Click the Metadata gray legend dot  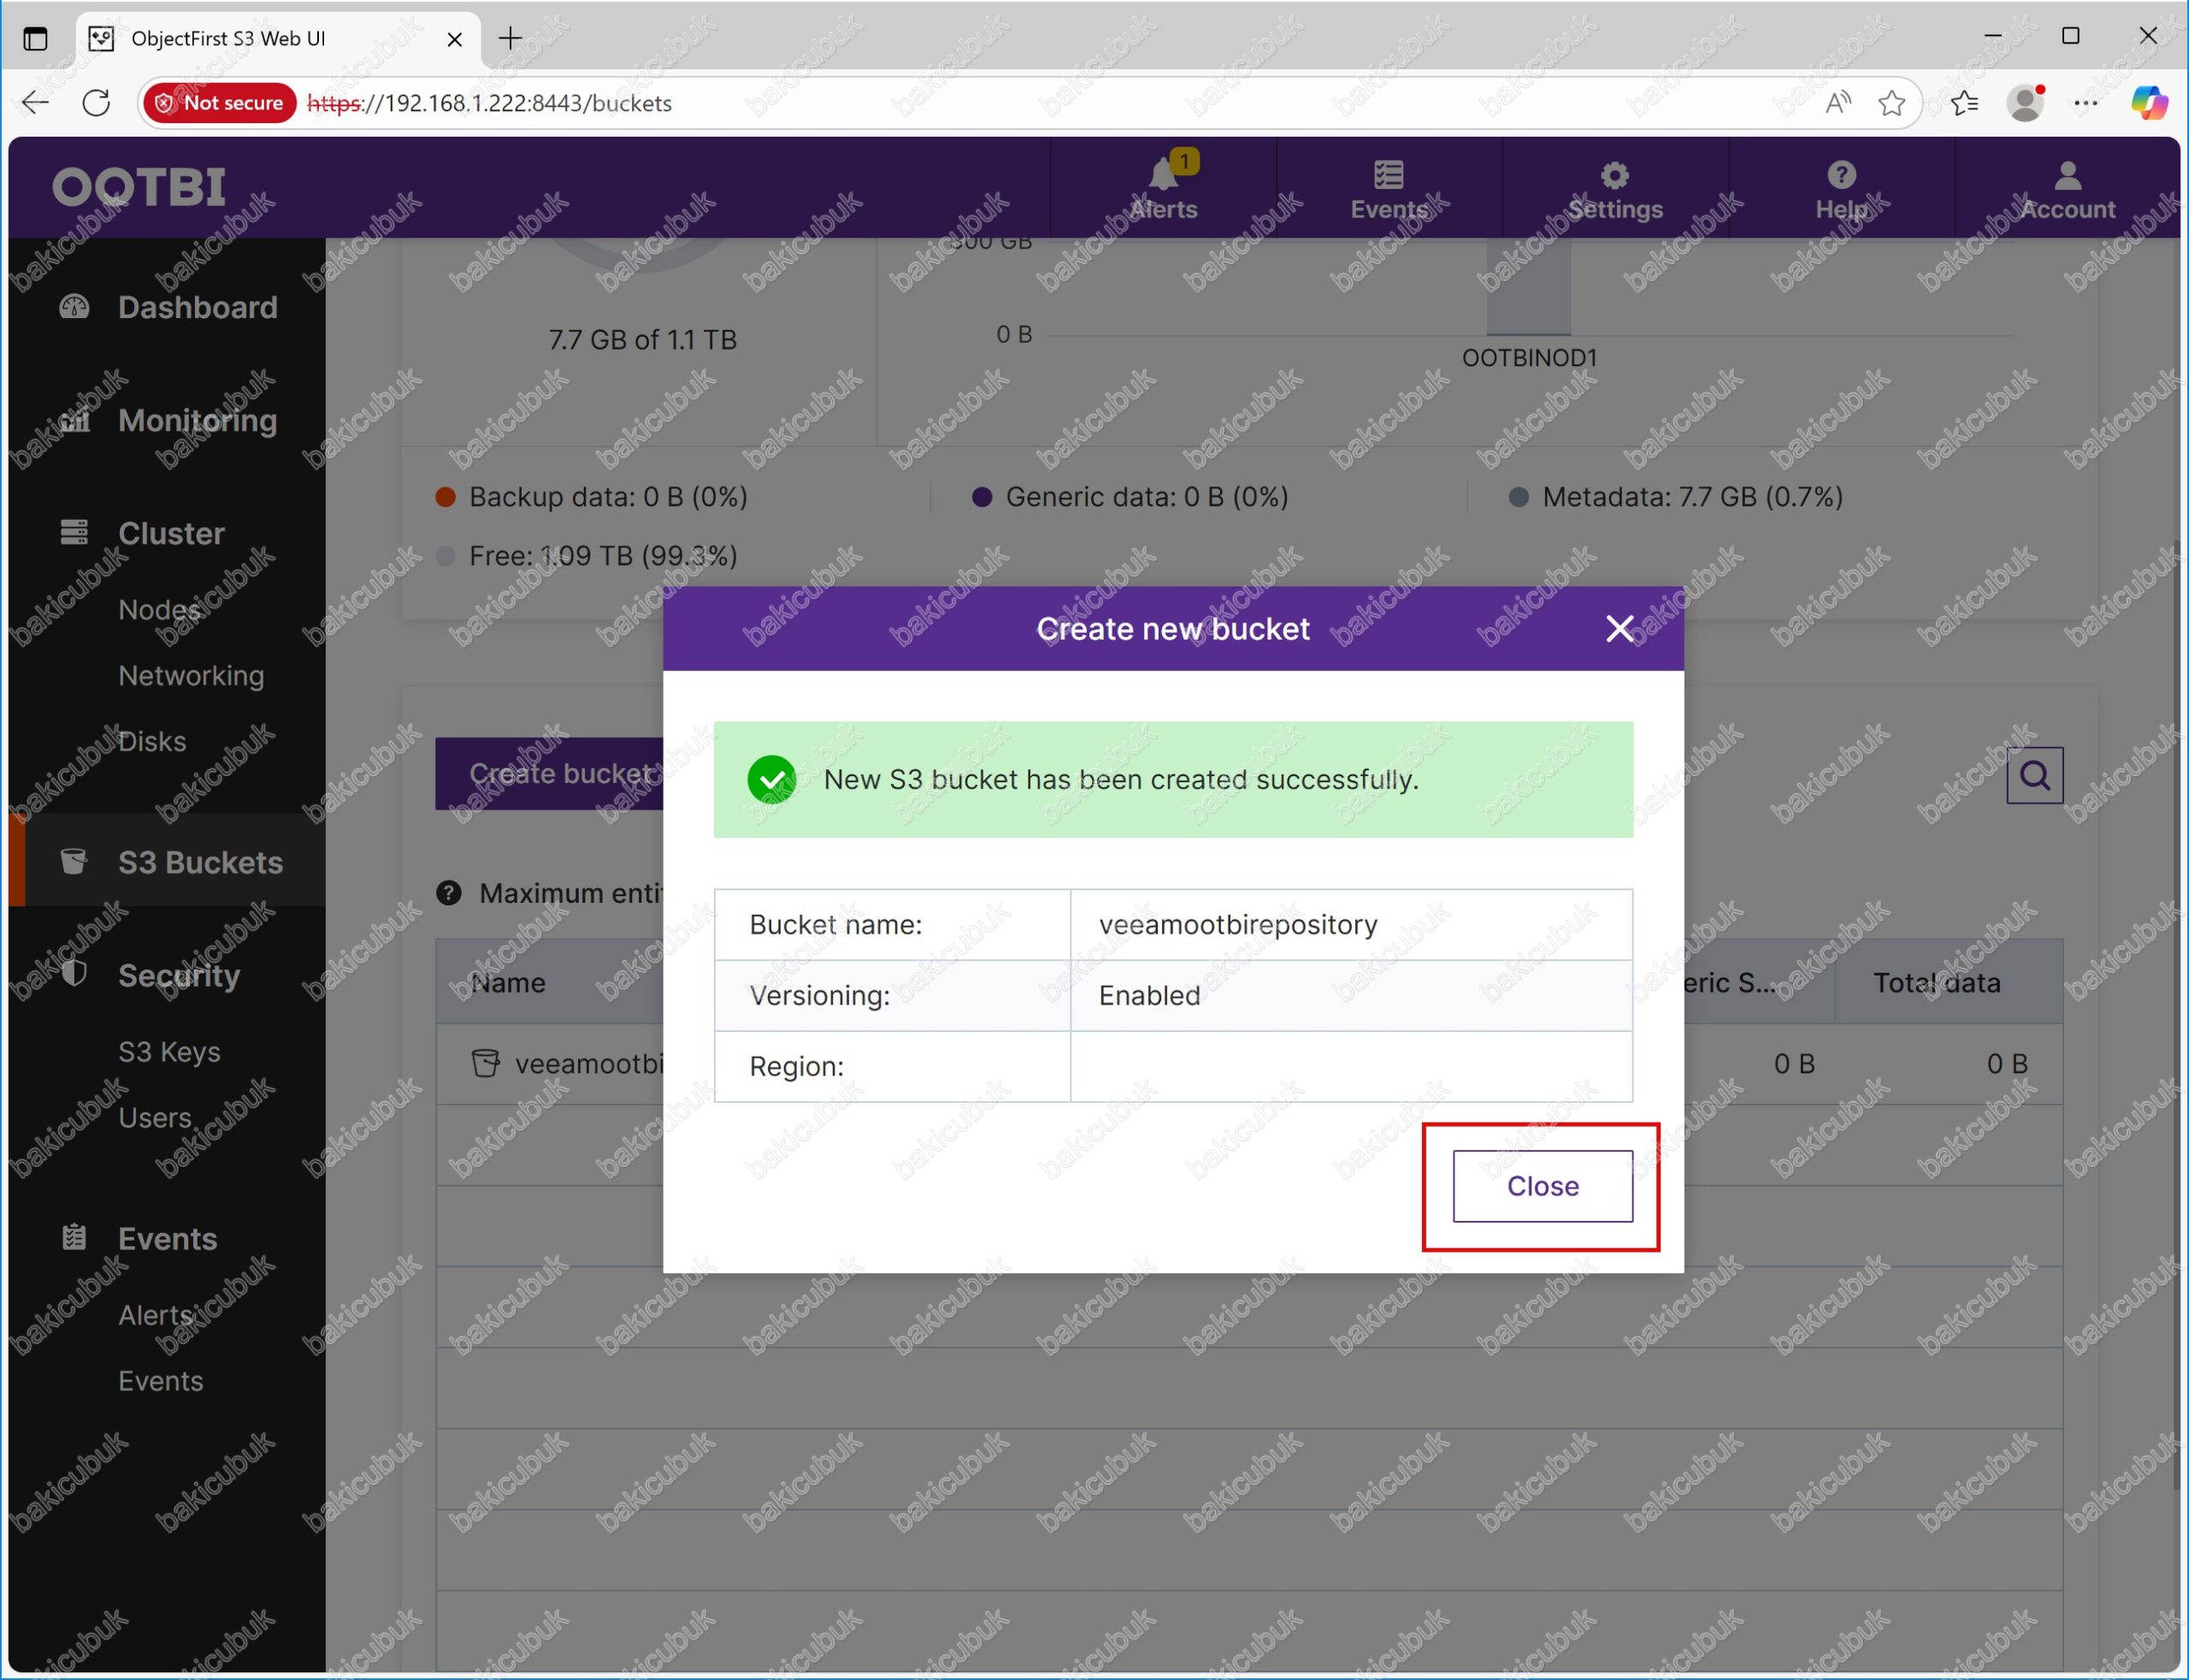1518,497
